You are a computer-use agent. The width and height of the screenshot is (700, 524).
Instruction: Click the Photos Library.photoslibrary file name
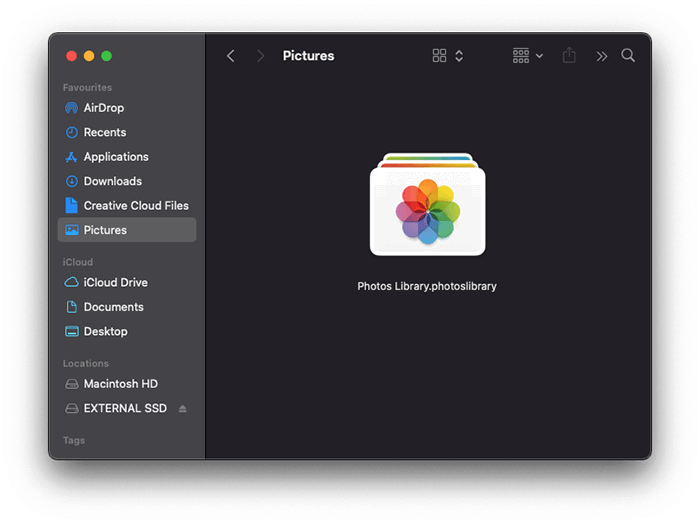click(x=427, y=286)
